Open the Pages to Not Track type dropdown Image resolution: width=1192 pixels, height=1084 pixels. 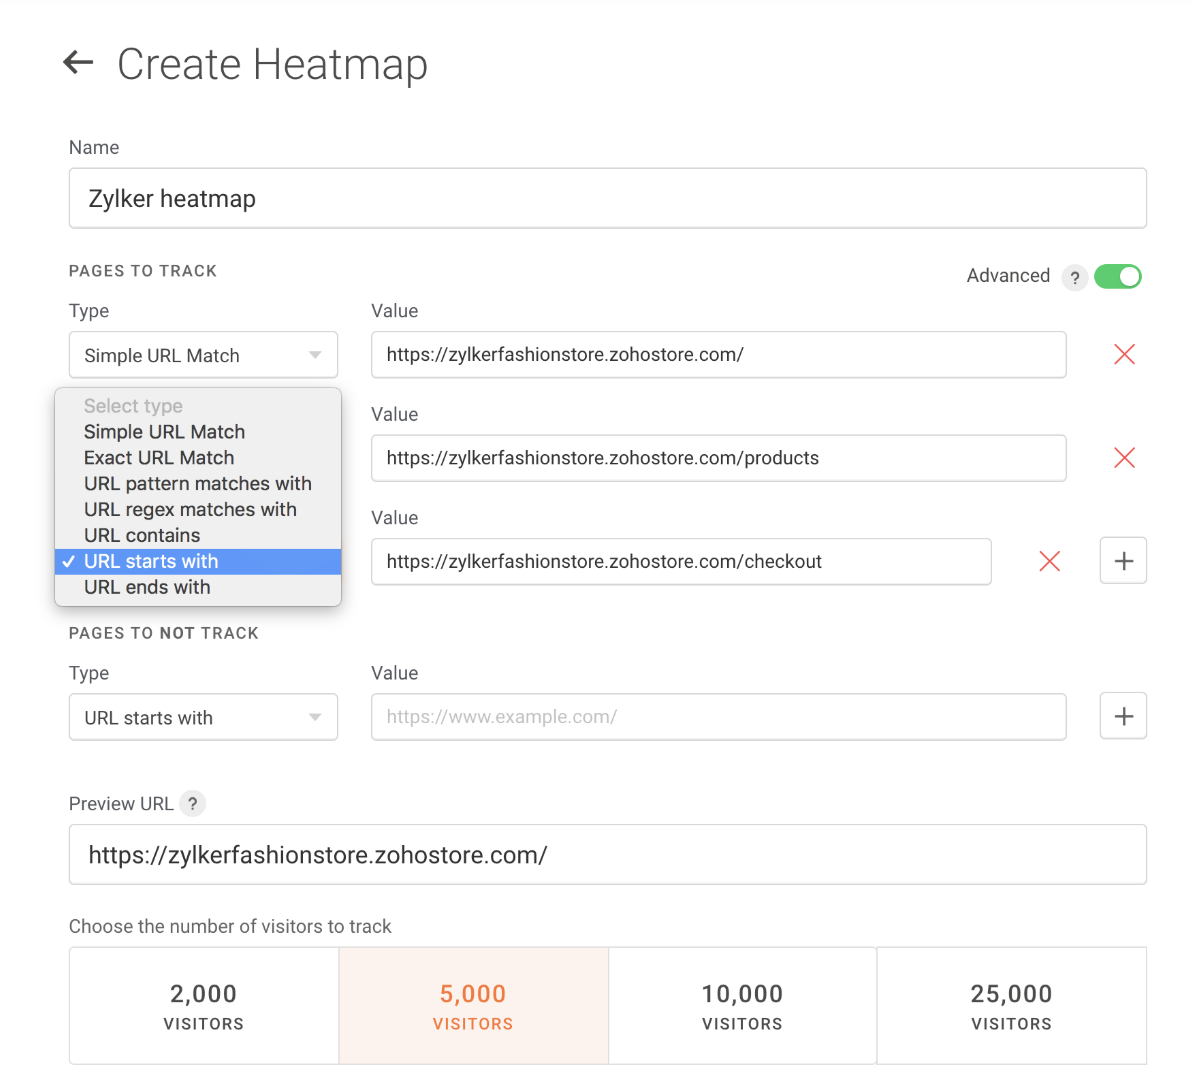click(203, 718)
